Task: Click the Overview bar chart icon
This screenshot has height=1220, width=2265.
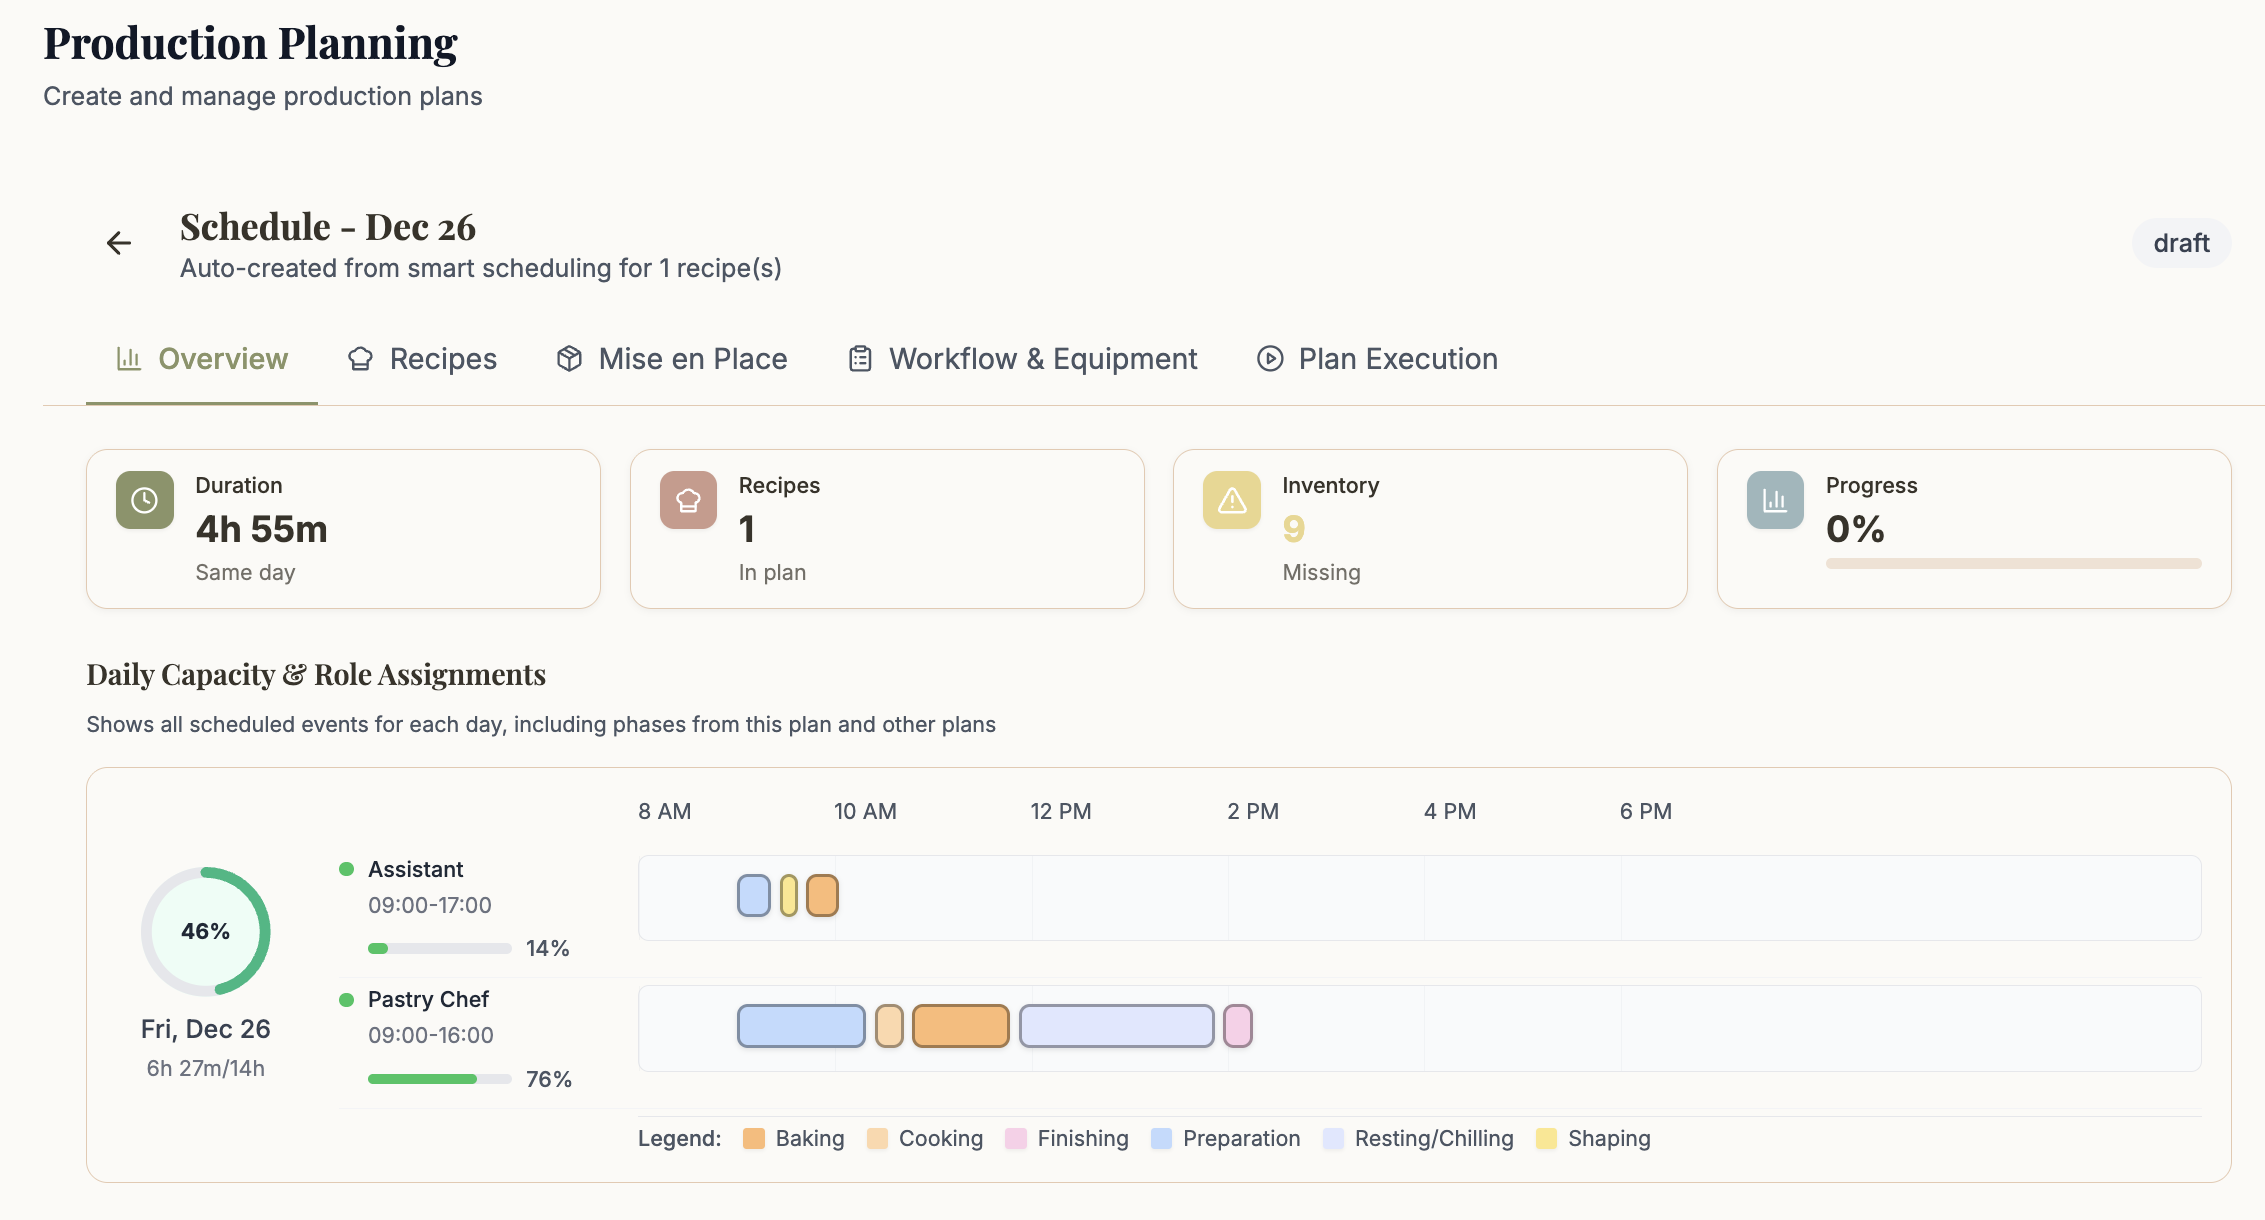Action: 128,358
